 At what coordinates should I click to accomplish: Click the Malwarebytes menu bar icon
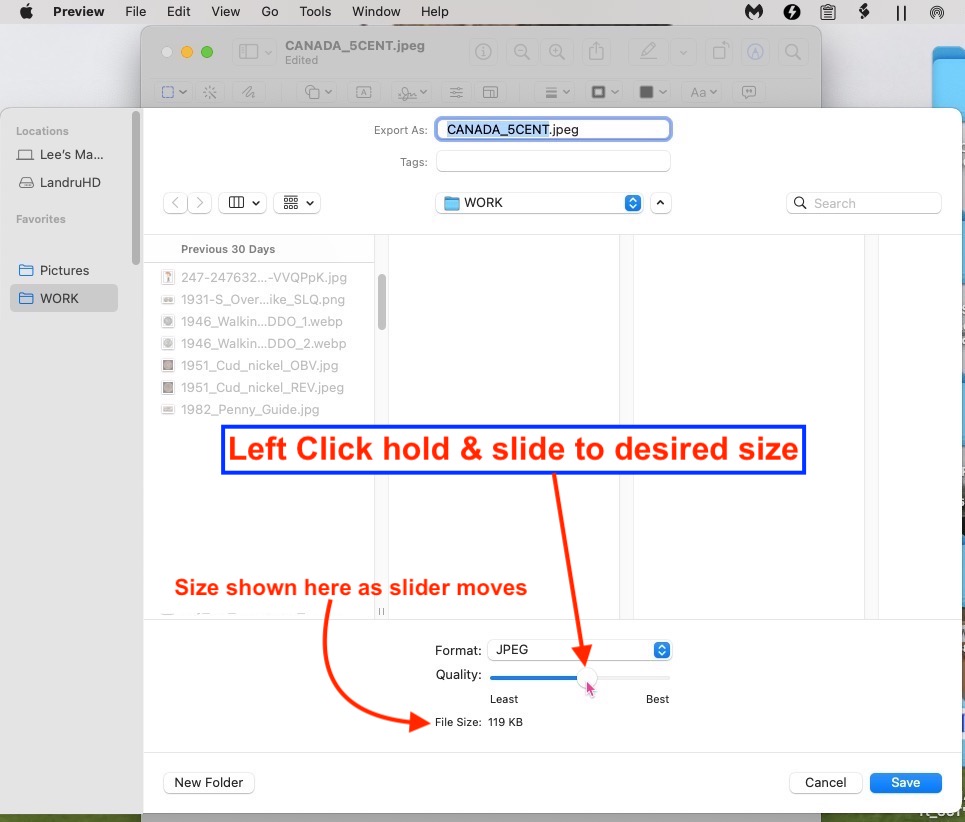[x=754, y=12]
